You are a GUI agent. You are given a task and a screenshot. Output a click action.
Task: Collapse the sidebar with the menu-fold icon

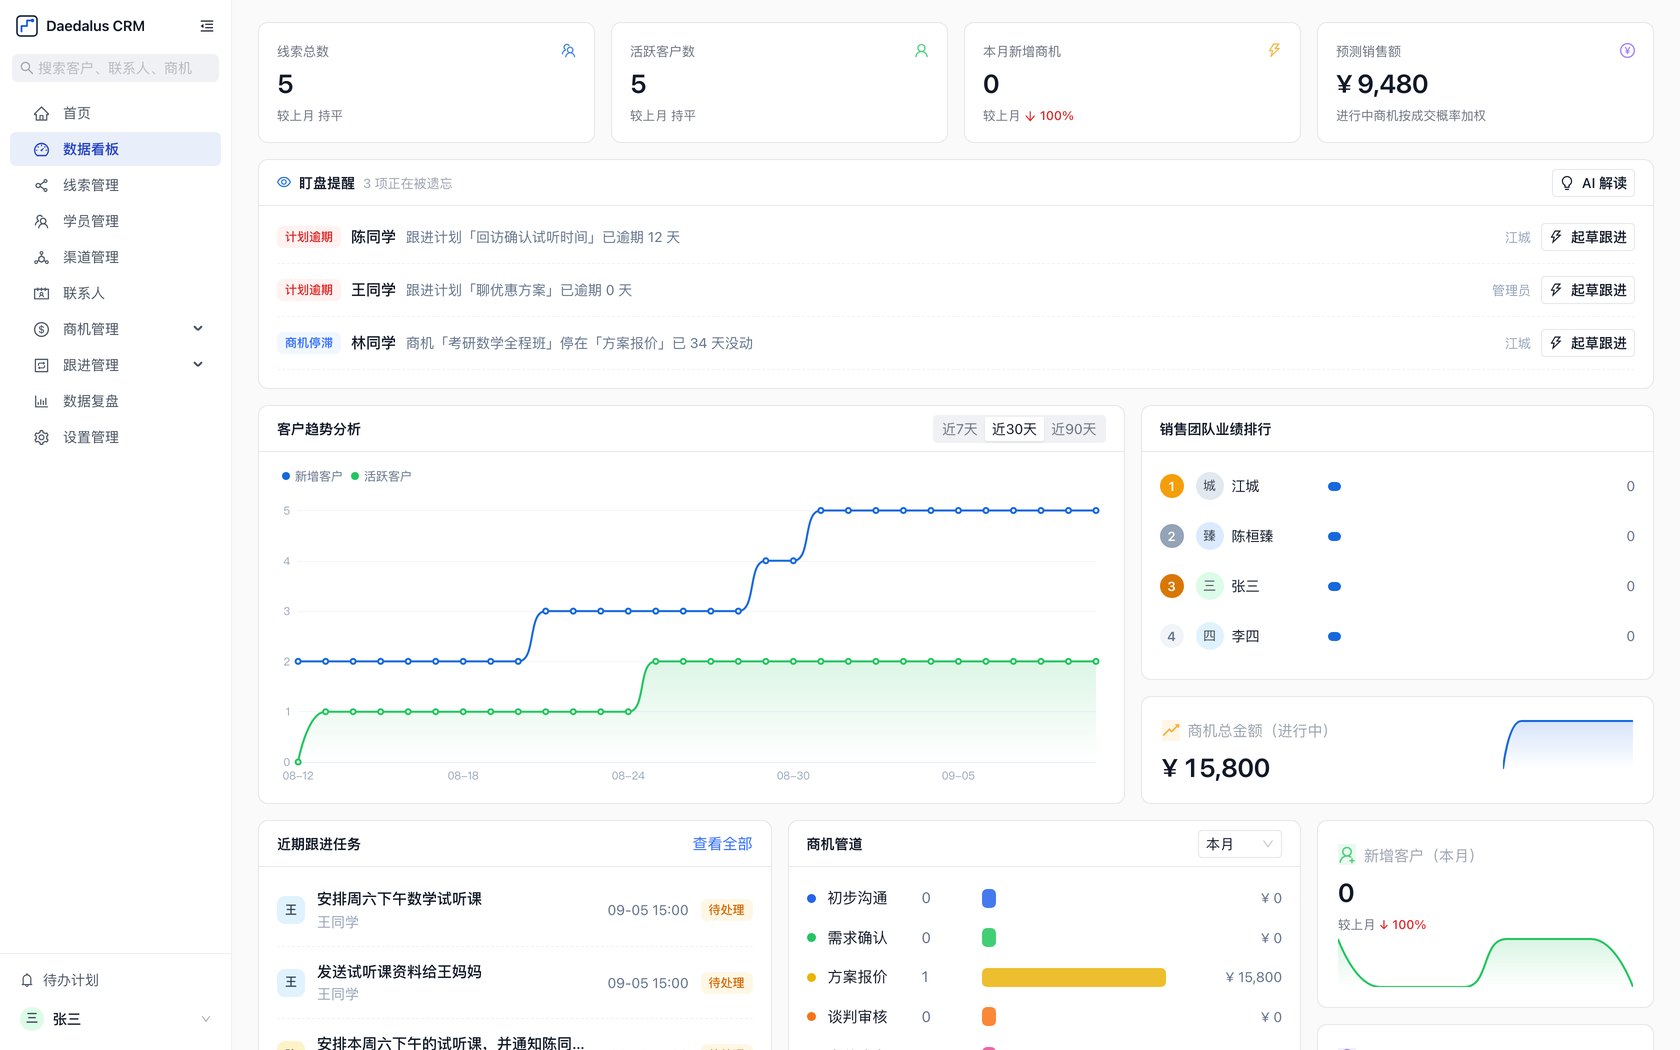[x=206, y=26]
